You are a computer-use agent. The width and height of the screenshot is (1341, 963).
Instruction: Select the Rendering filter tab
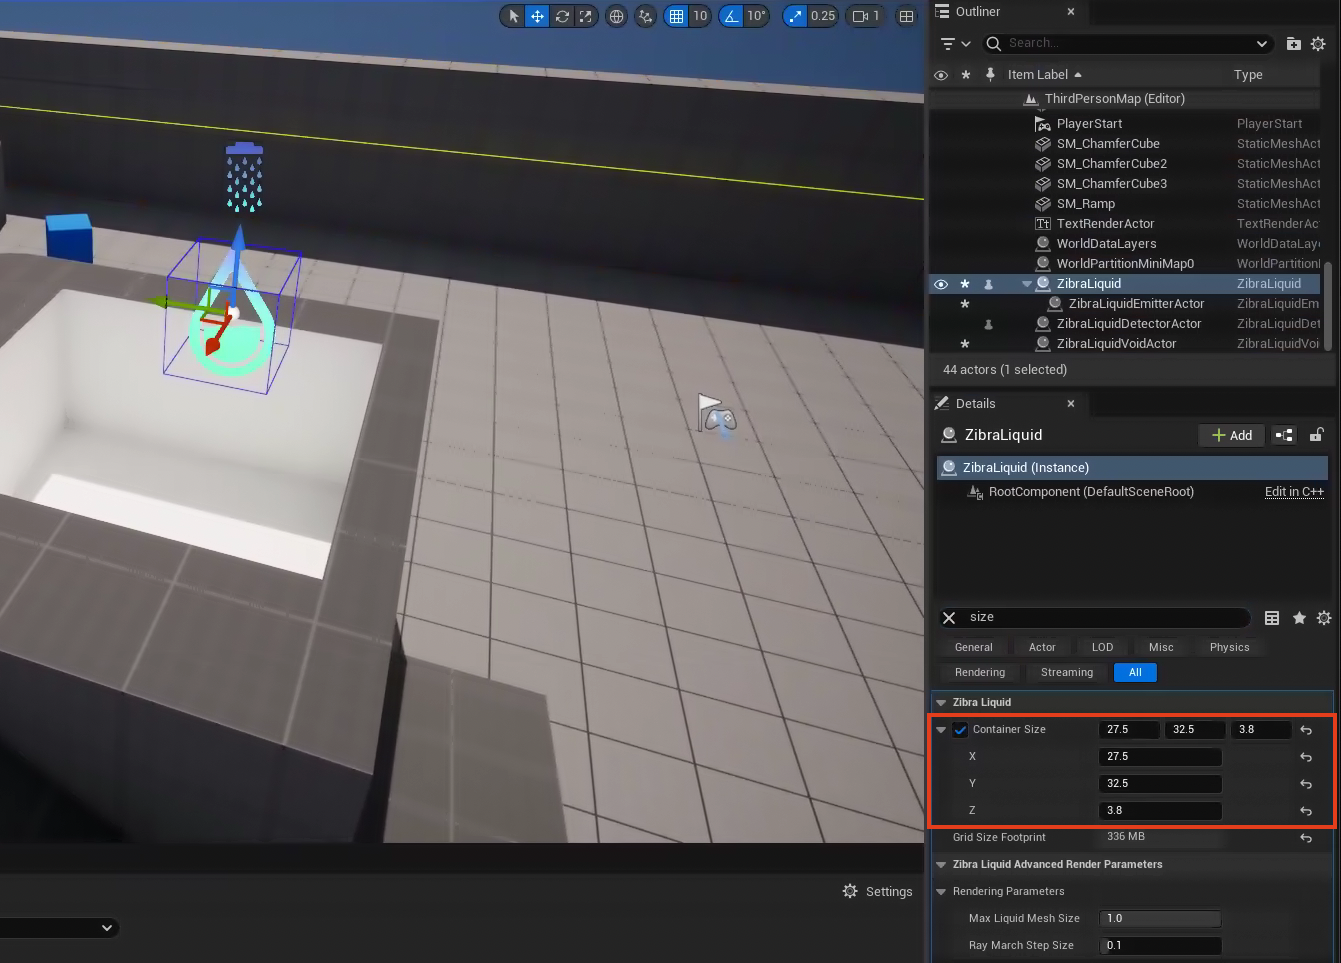tap(980, 672)
